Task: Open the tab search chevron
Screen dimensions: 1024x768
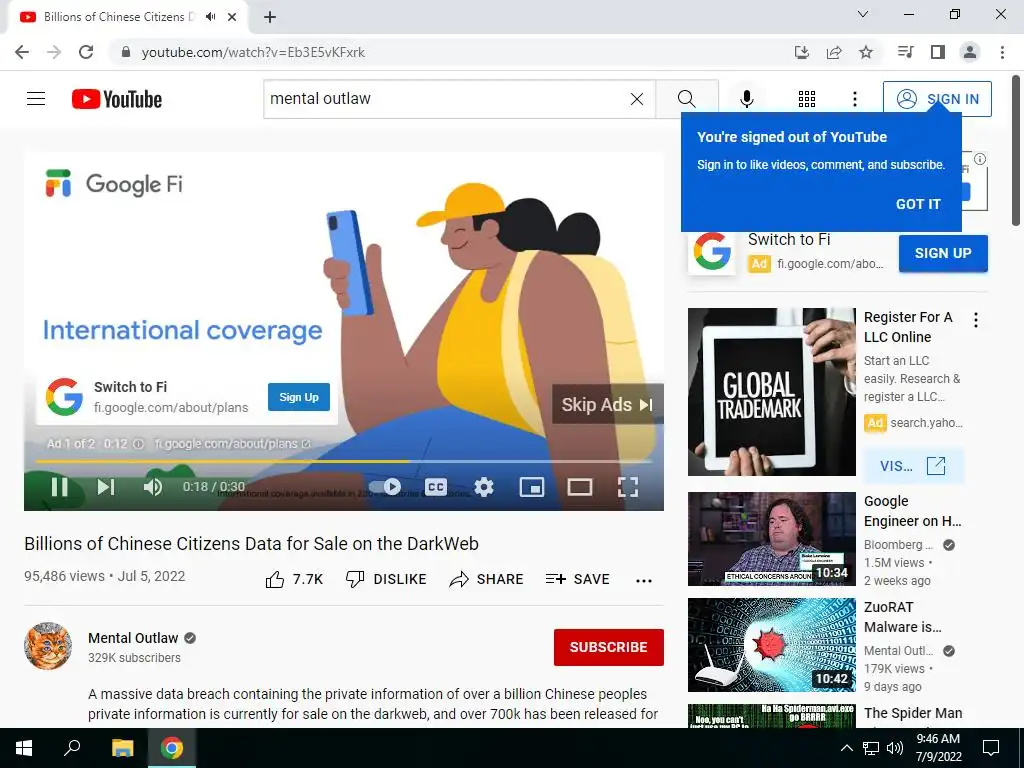Action: point(863,14)
